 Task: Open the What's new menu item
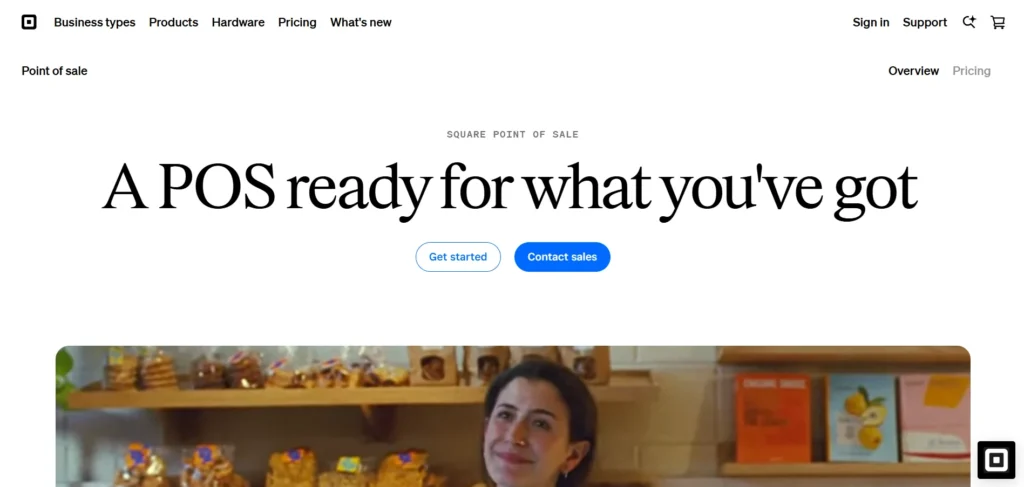coord(360,22)
